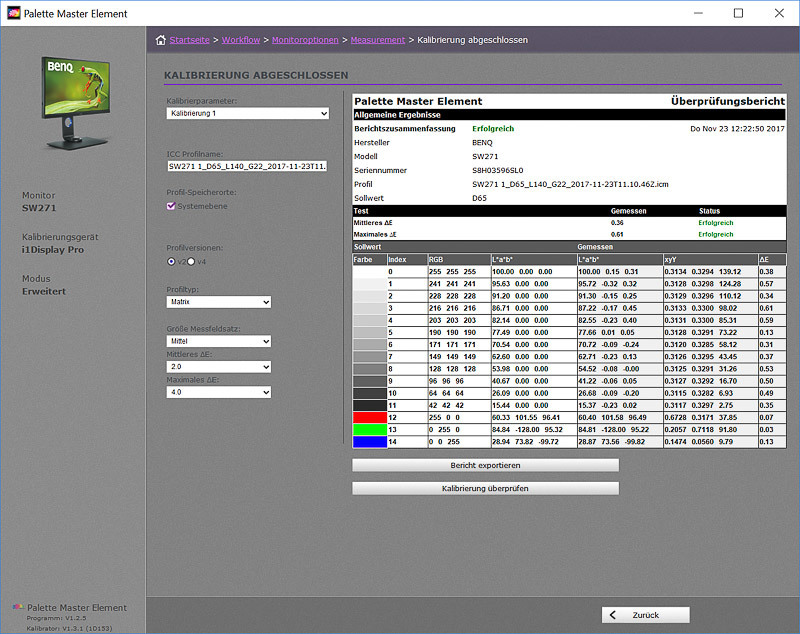The image size is (800, 634).
Task: Click the model value SW271 in report
Action: pyautogui.click(x=485, y=157)
